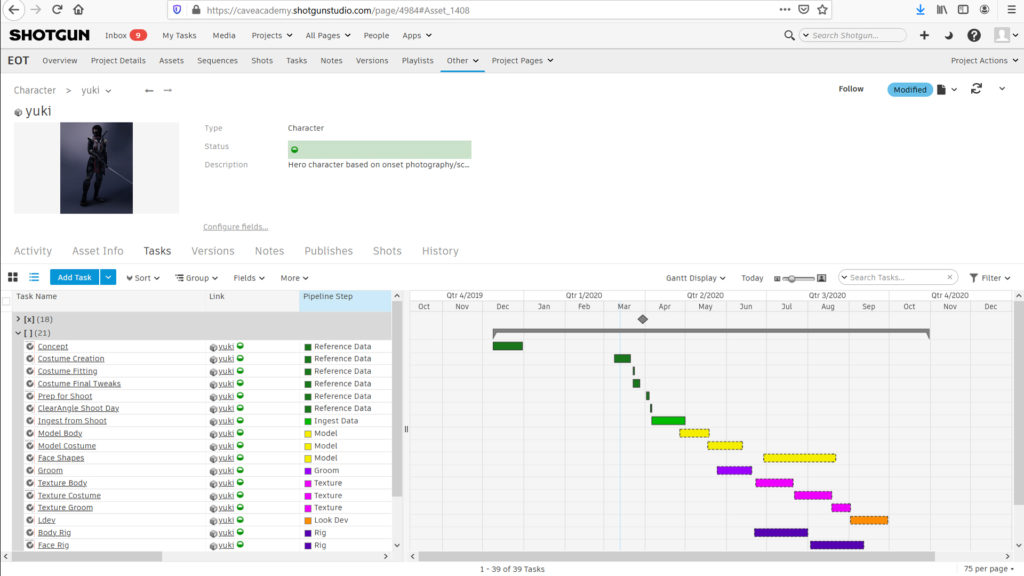Click the page design document icon

tap(941, 89)
